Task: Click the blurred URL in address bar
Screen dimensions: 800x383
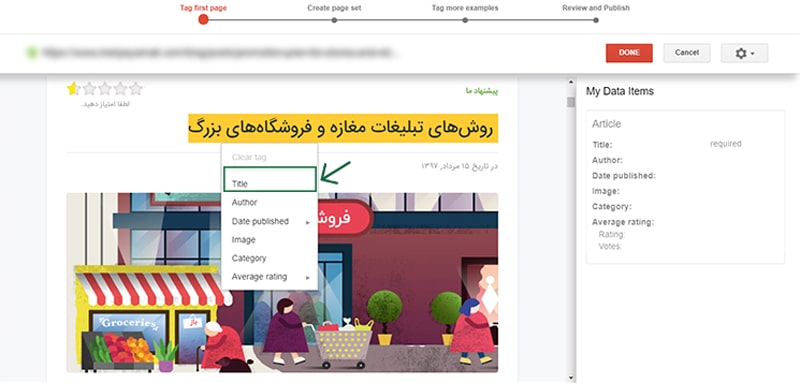Action: [x=219, y=52]
